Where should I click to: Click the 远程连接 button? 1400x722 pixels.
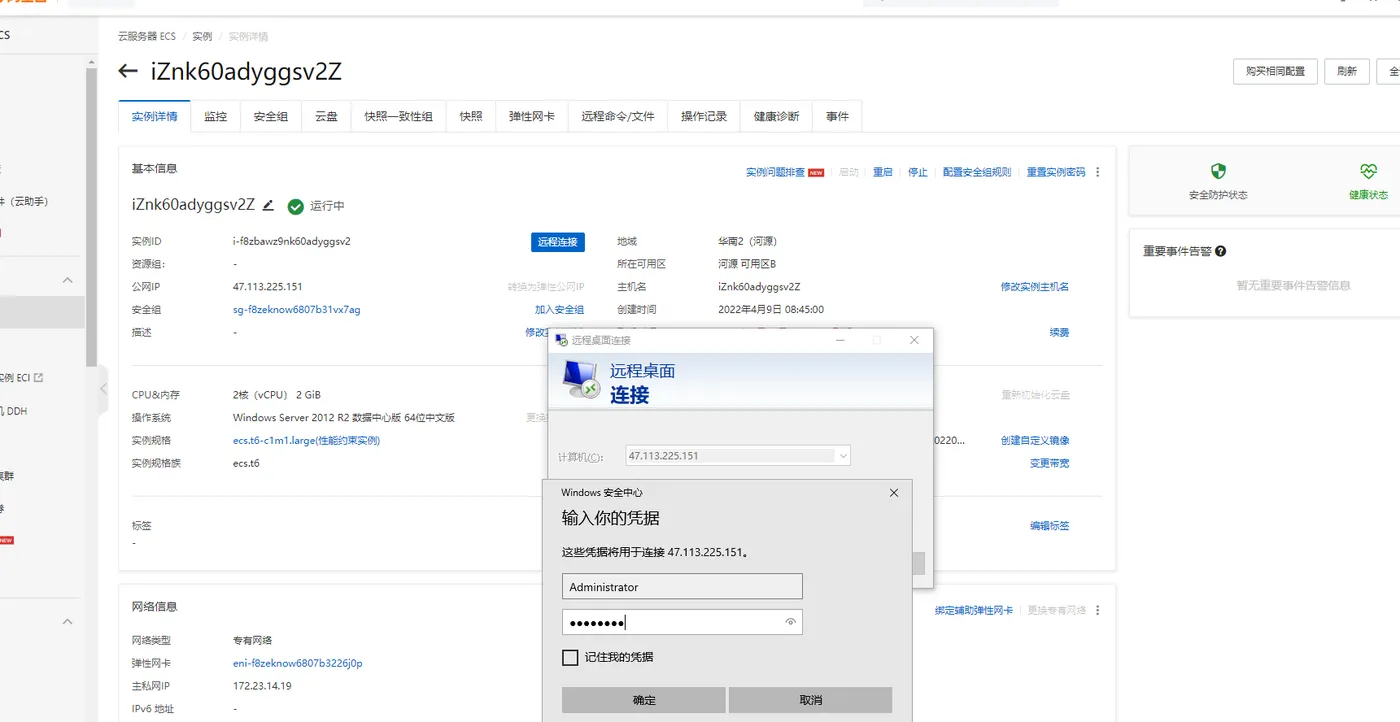coord(558,242)
